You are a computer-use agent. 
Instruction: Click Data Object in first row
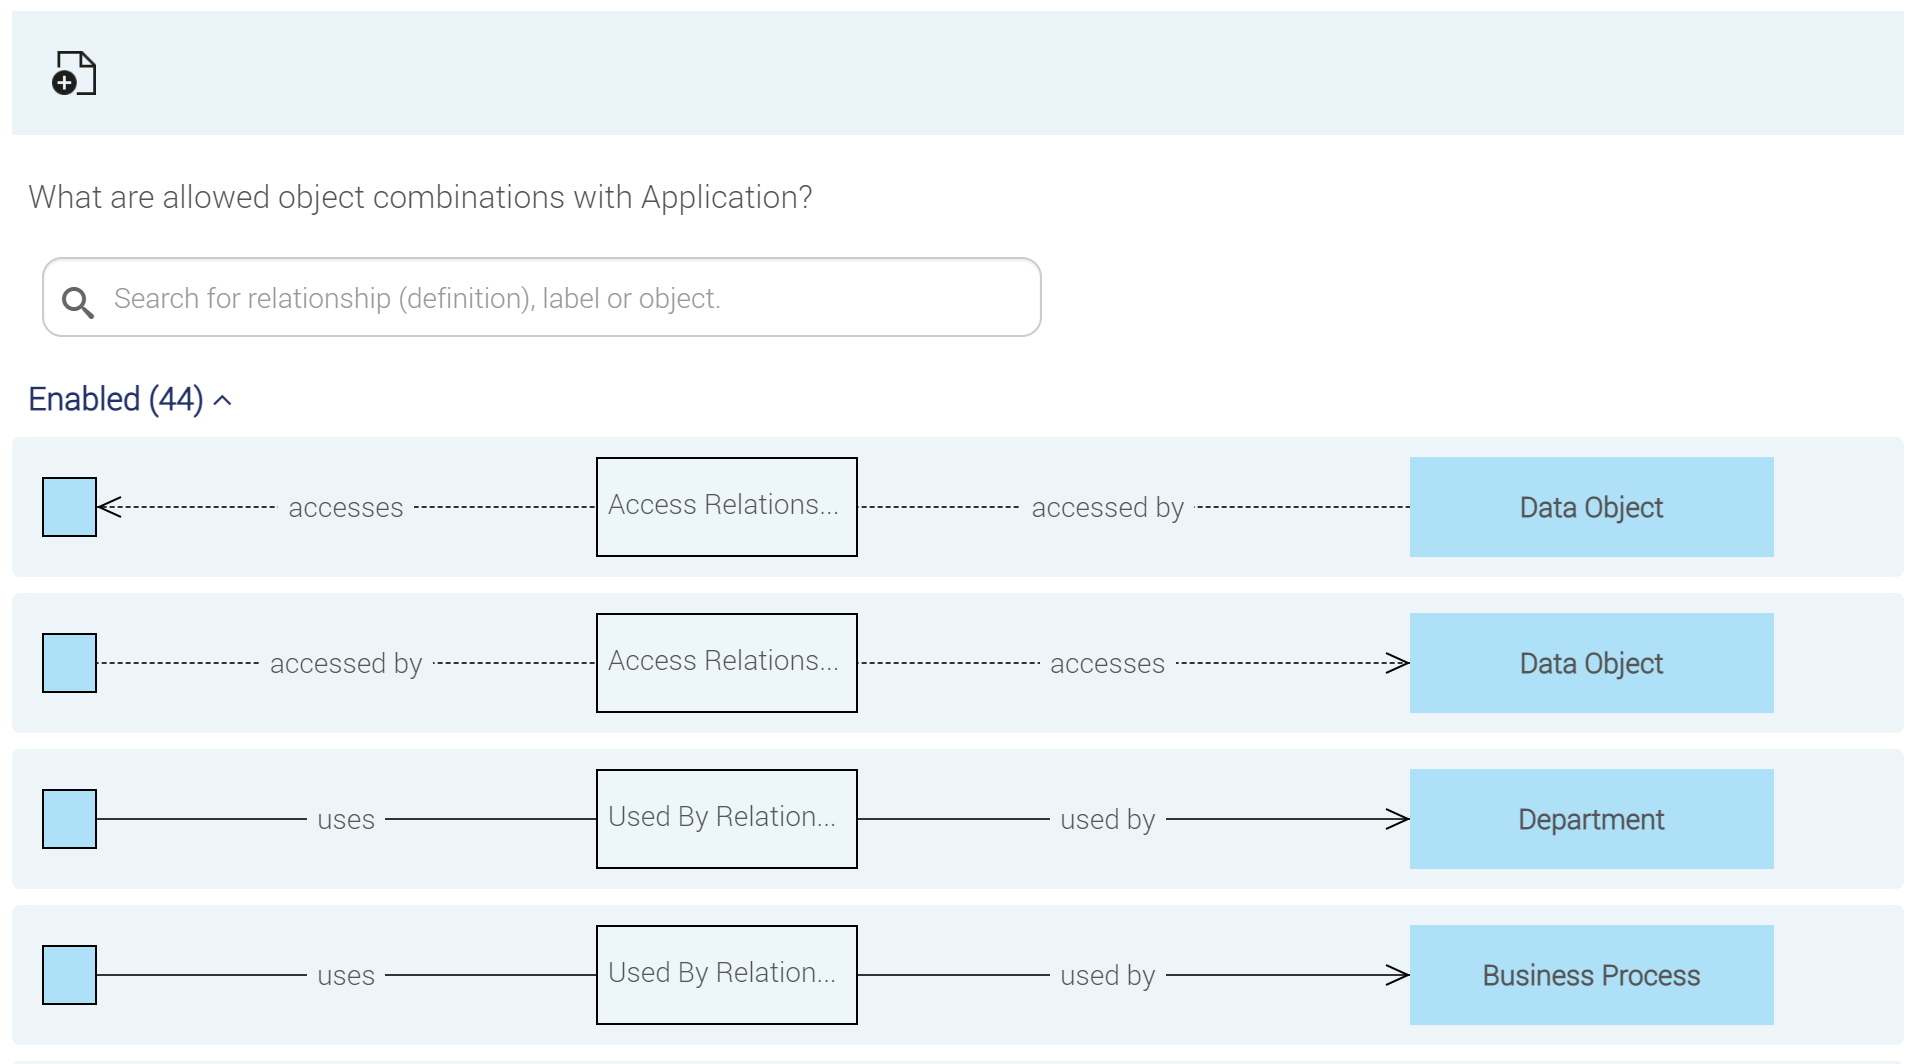[1591, 507]
